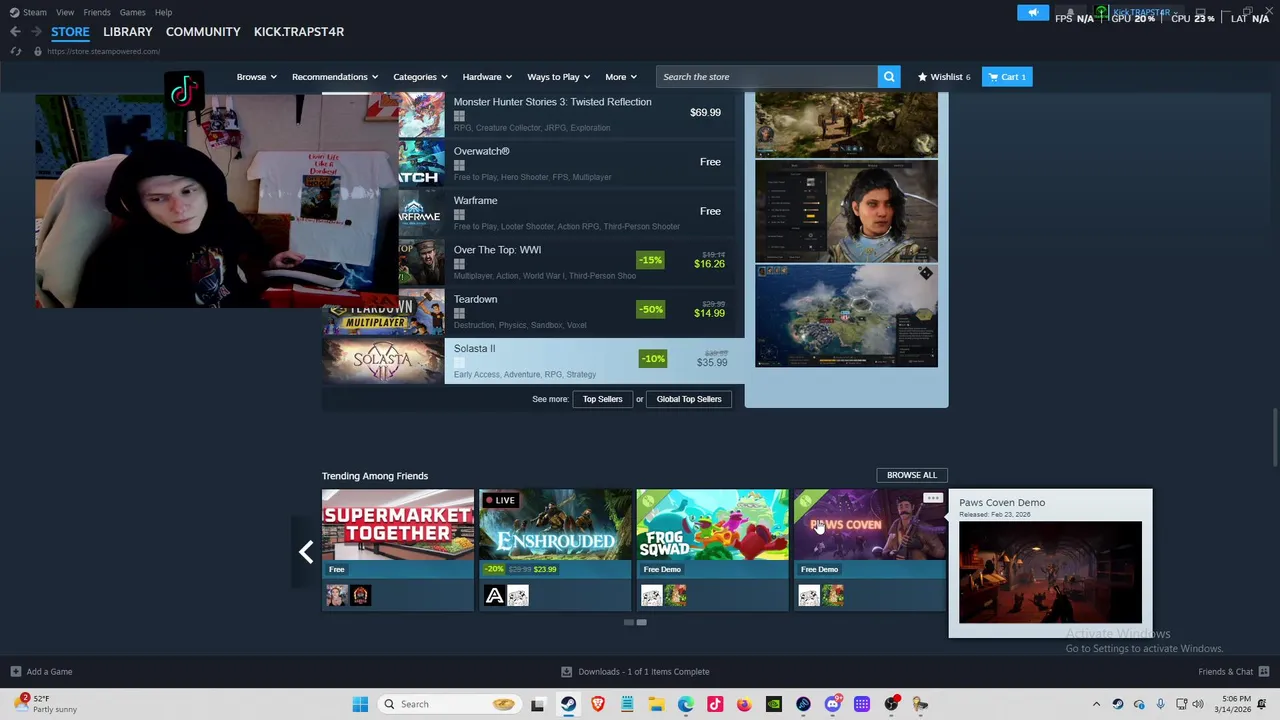Switch to the COMMUNITY tab

203,32
